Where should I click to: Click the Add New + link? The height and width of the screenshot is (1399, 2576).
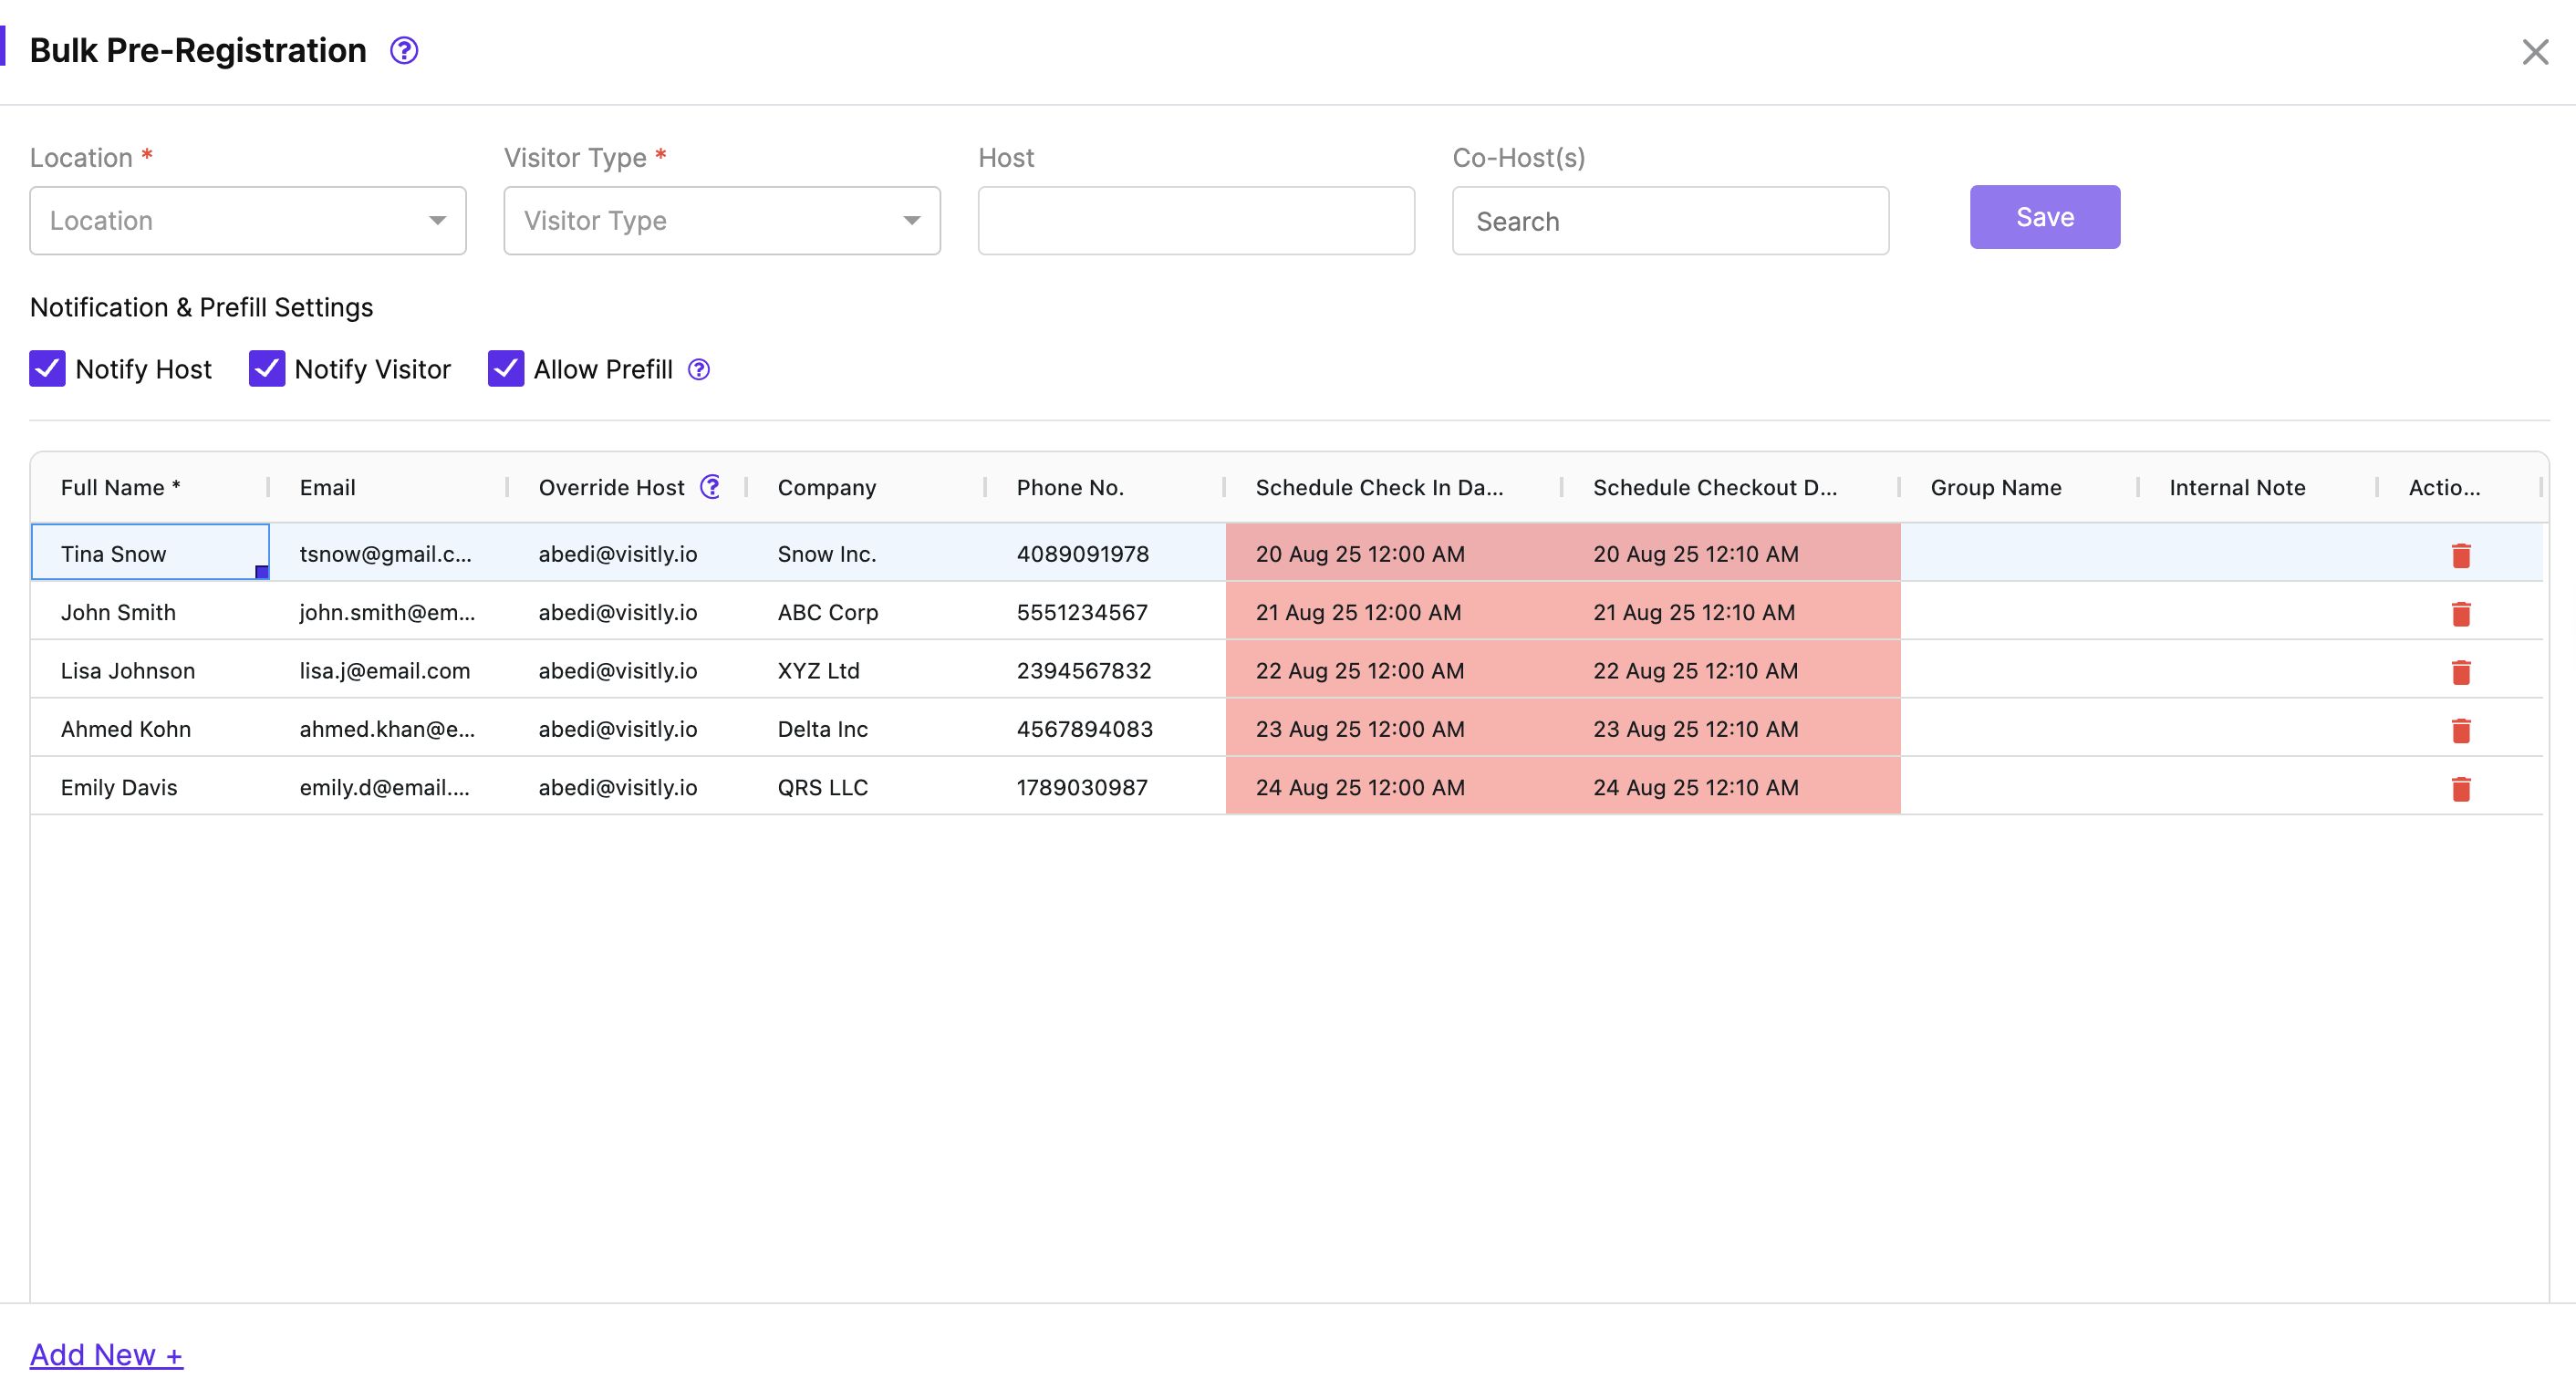(106, 1354)
